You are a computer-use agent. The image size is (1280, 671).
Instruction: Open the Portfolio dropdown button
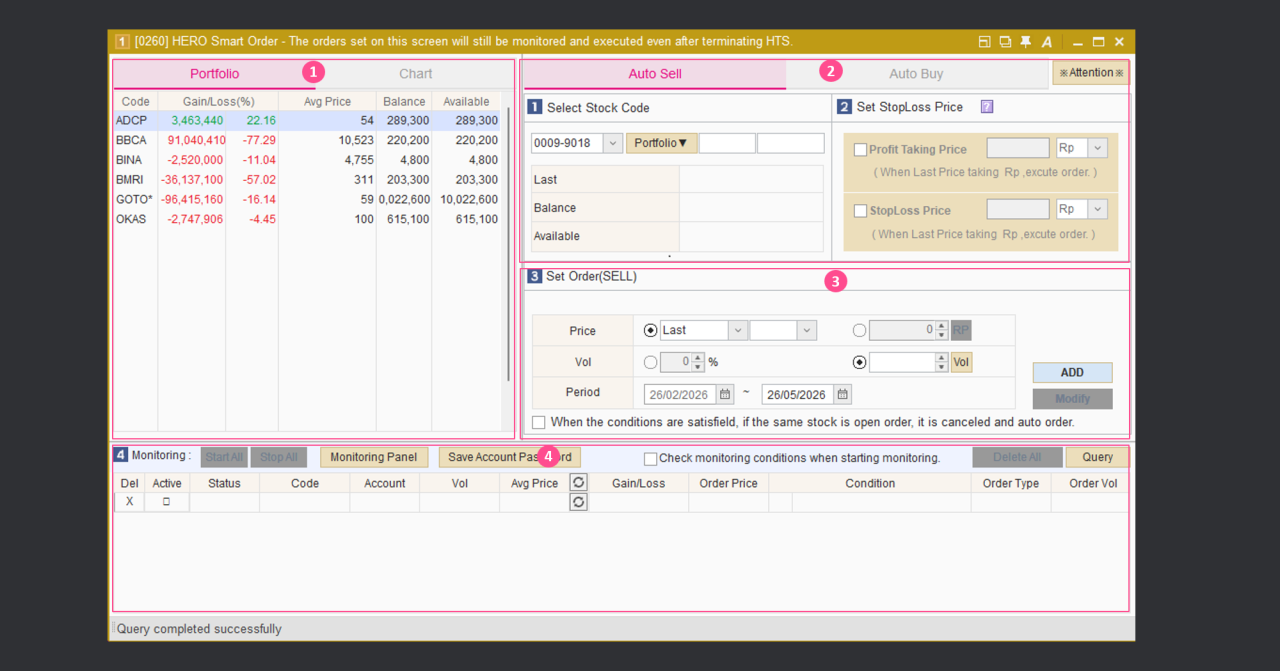point(661,144)
